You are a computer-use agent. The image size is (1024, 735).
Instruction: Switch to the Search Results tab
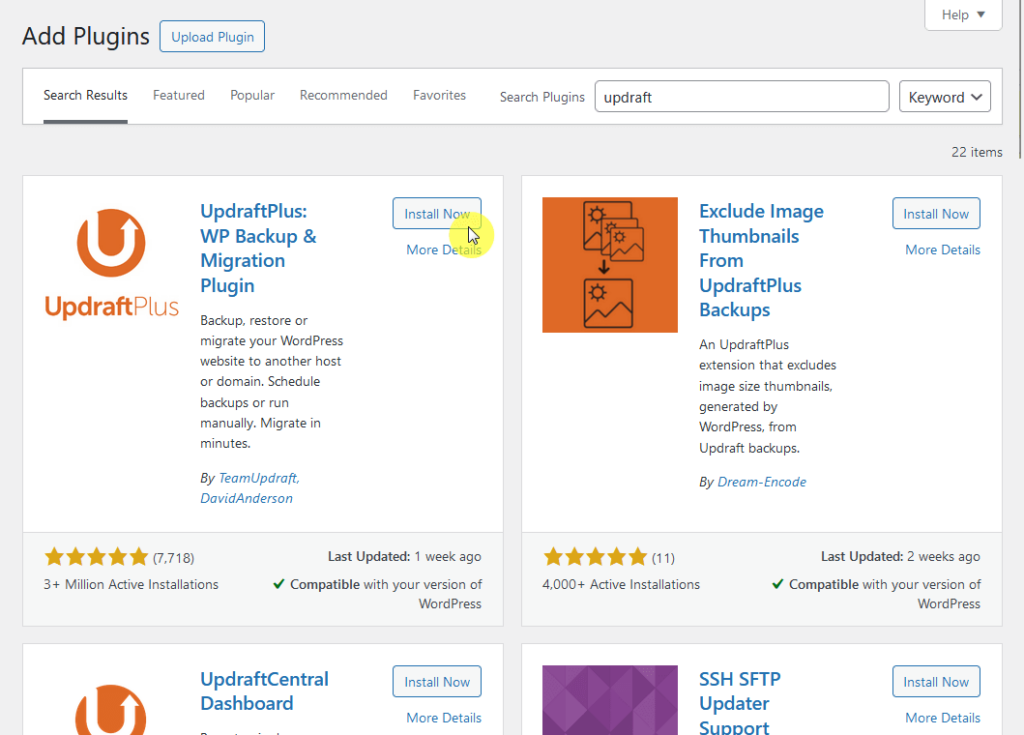[x=86, y=95]
